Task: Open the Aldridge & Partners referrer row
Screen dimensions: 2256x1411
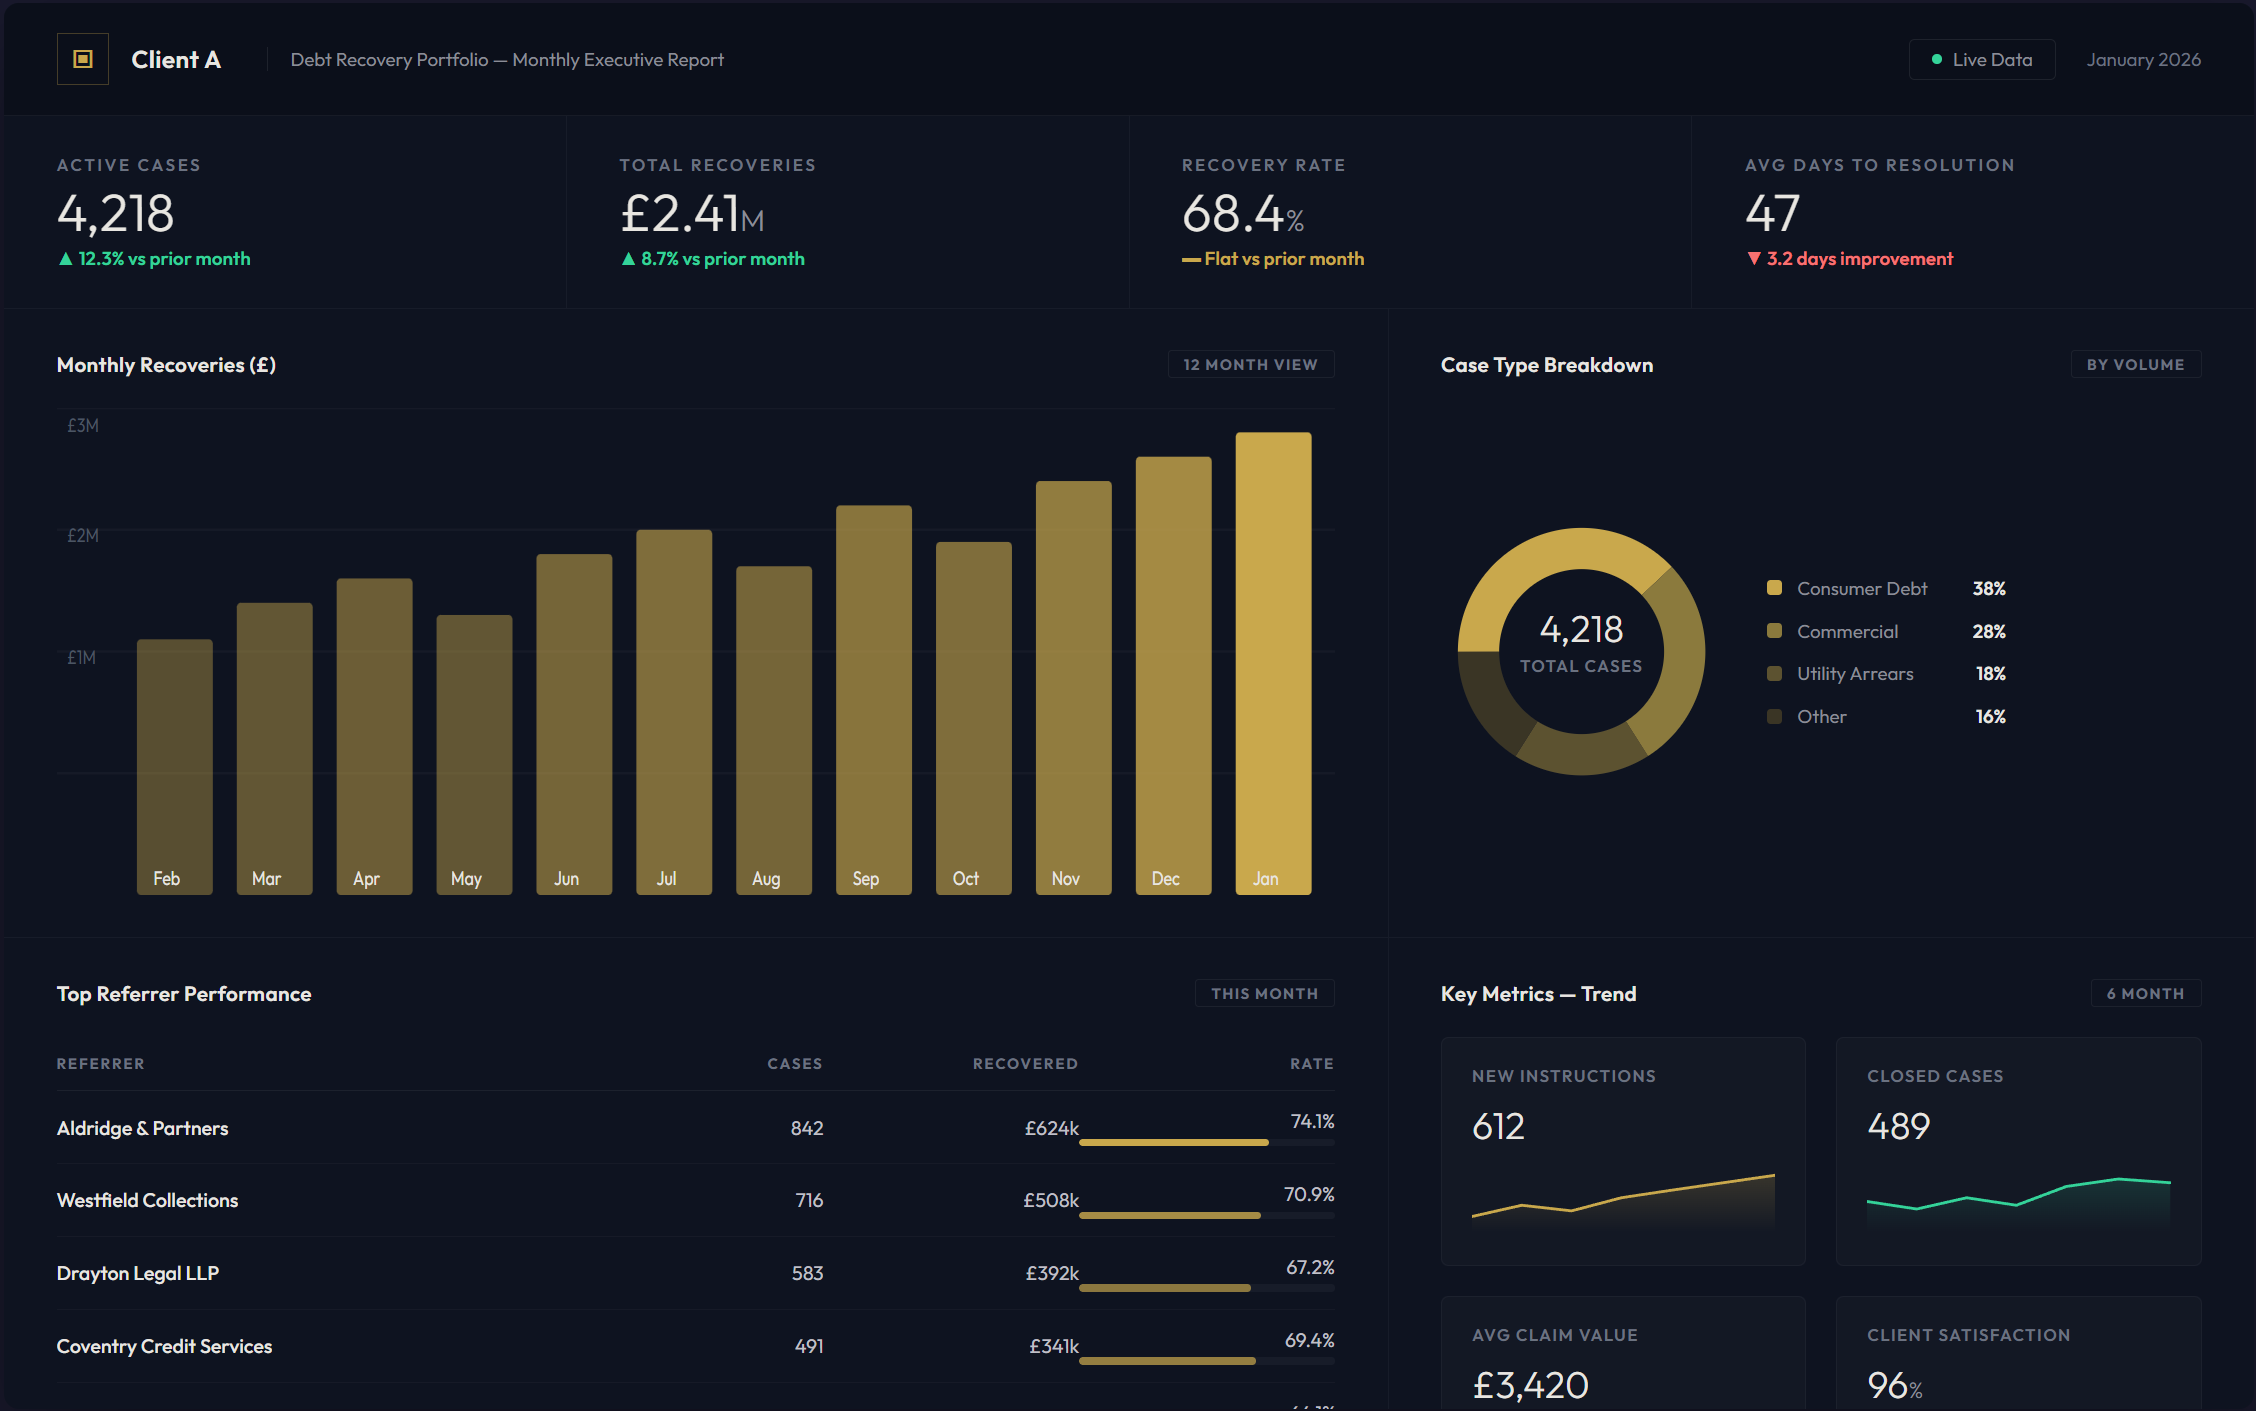Action: point(143,1128)
